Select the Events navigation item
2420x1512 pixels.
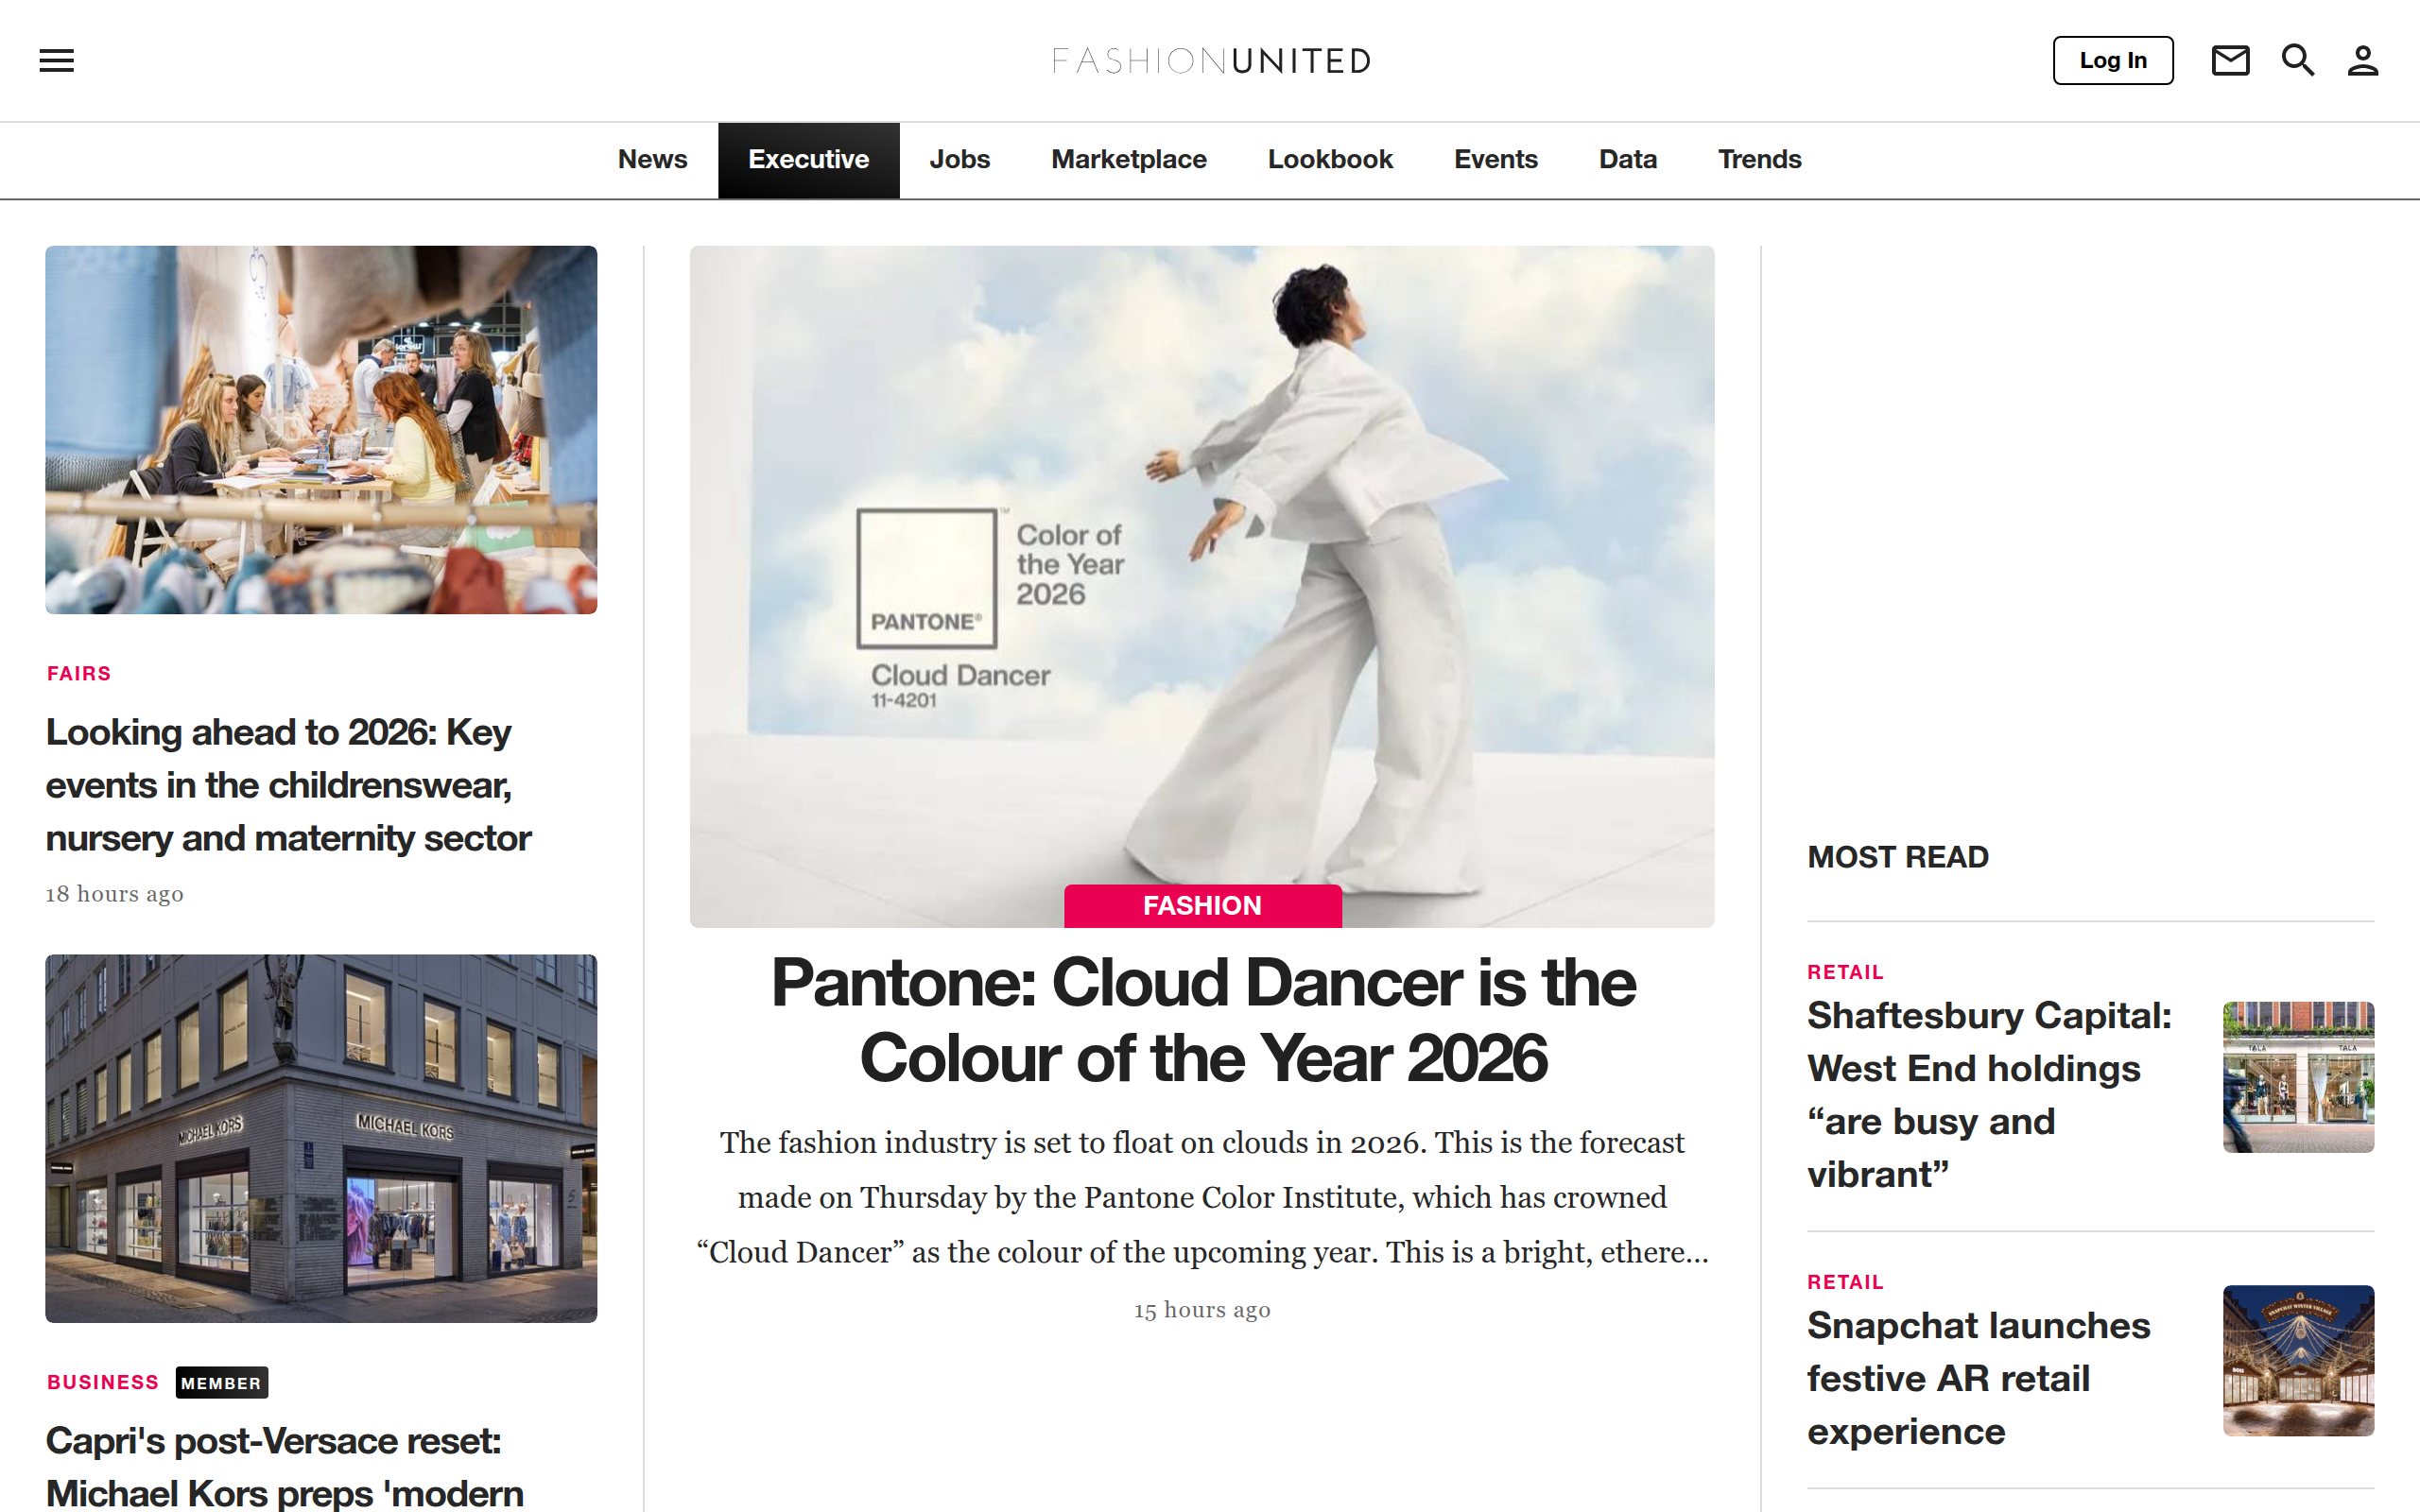pos(1495,159)
